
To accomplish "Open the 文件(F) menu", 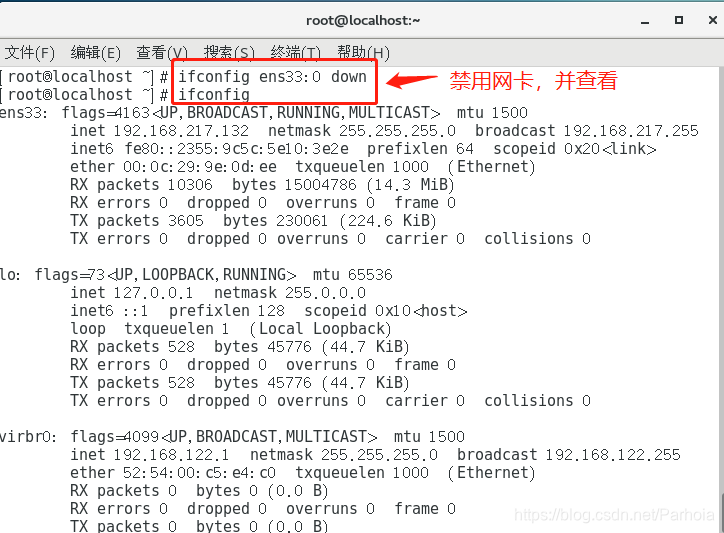I will 30,53.
